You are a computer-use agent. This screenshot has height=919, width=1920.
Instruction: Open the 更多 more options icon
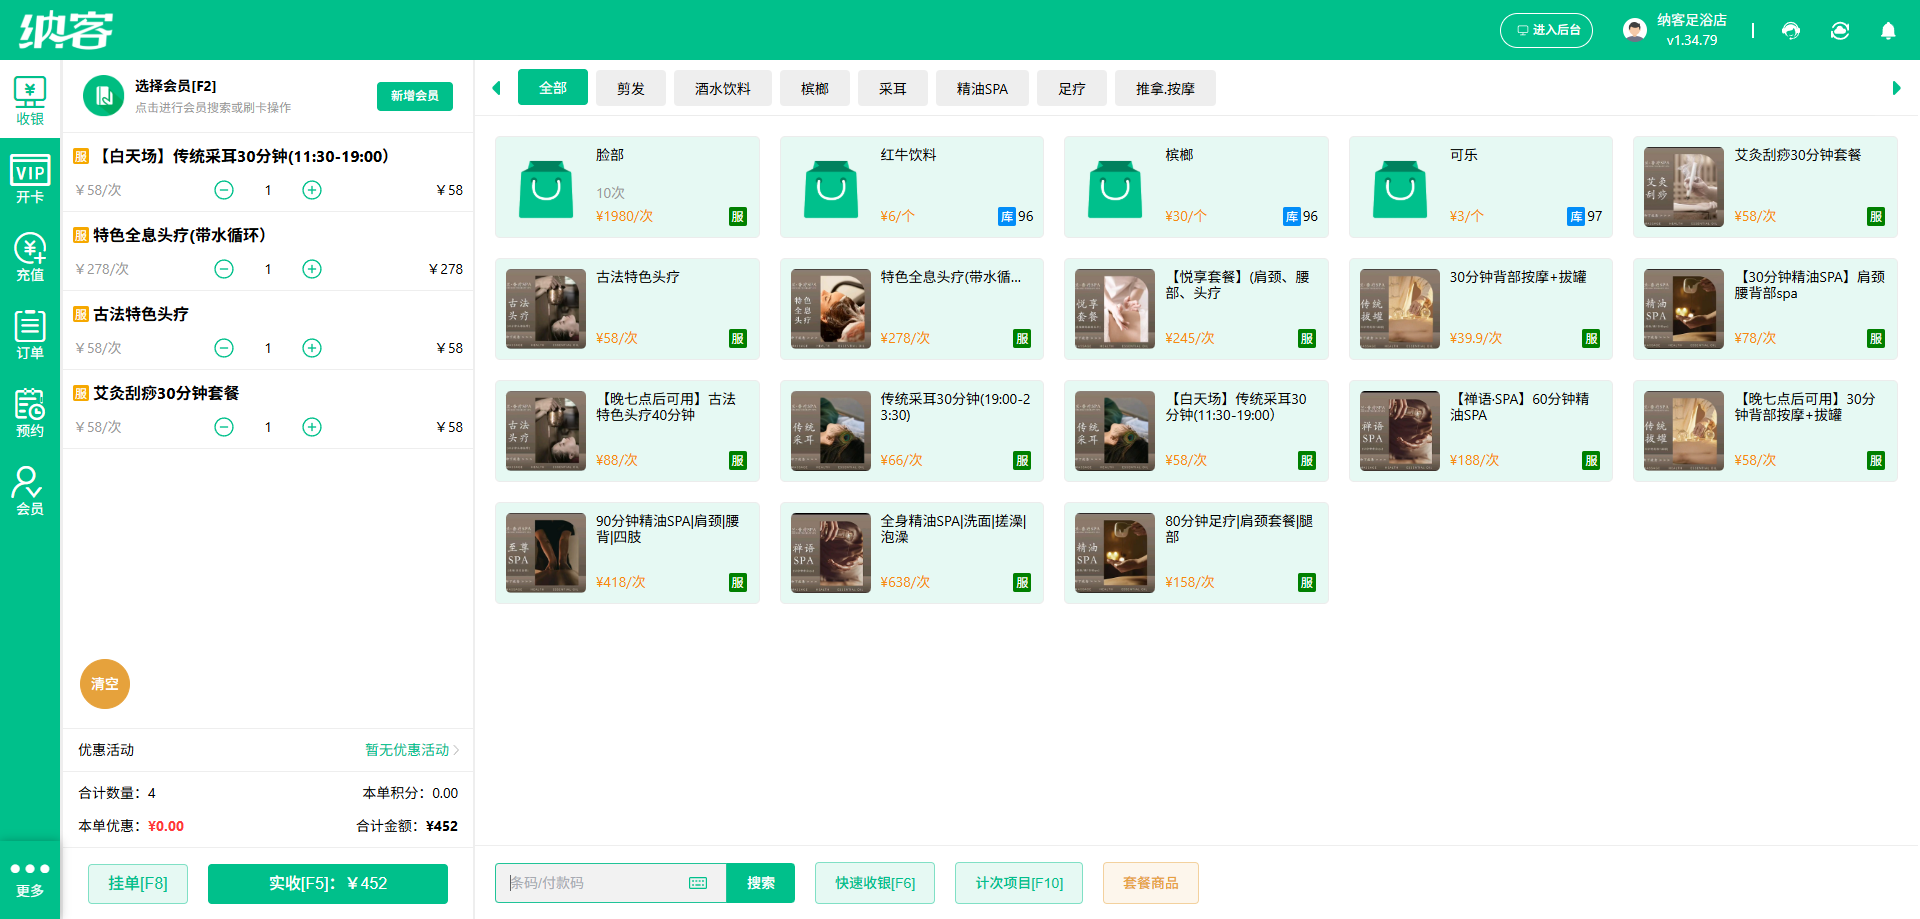tap(30, 879)
